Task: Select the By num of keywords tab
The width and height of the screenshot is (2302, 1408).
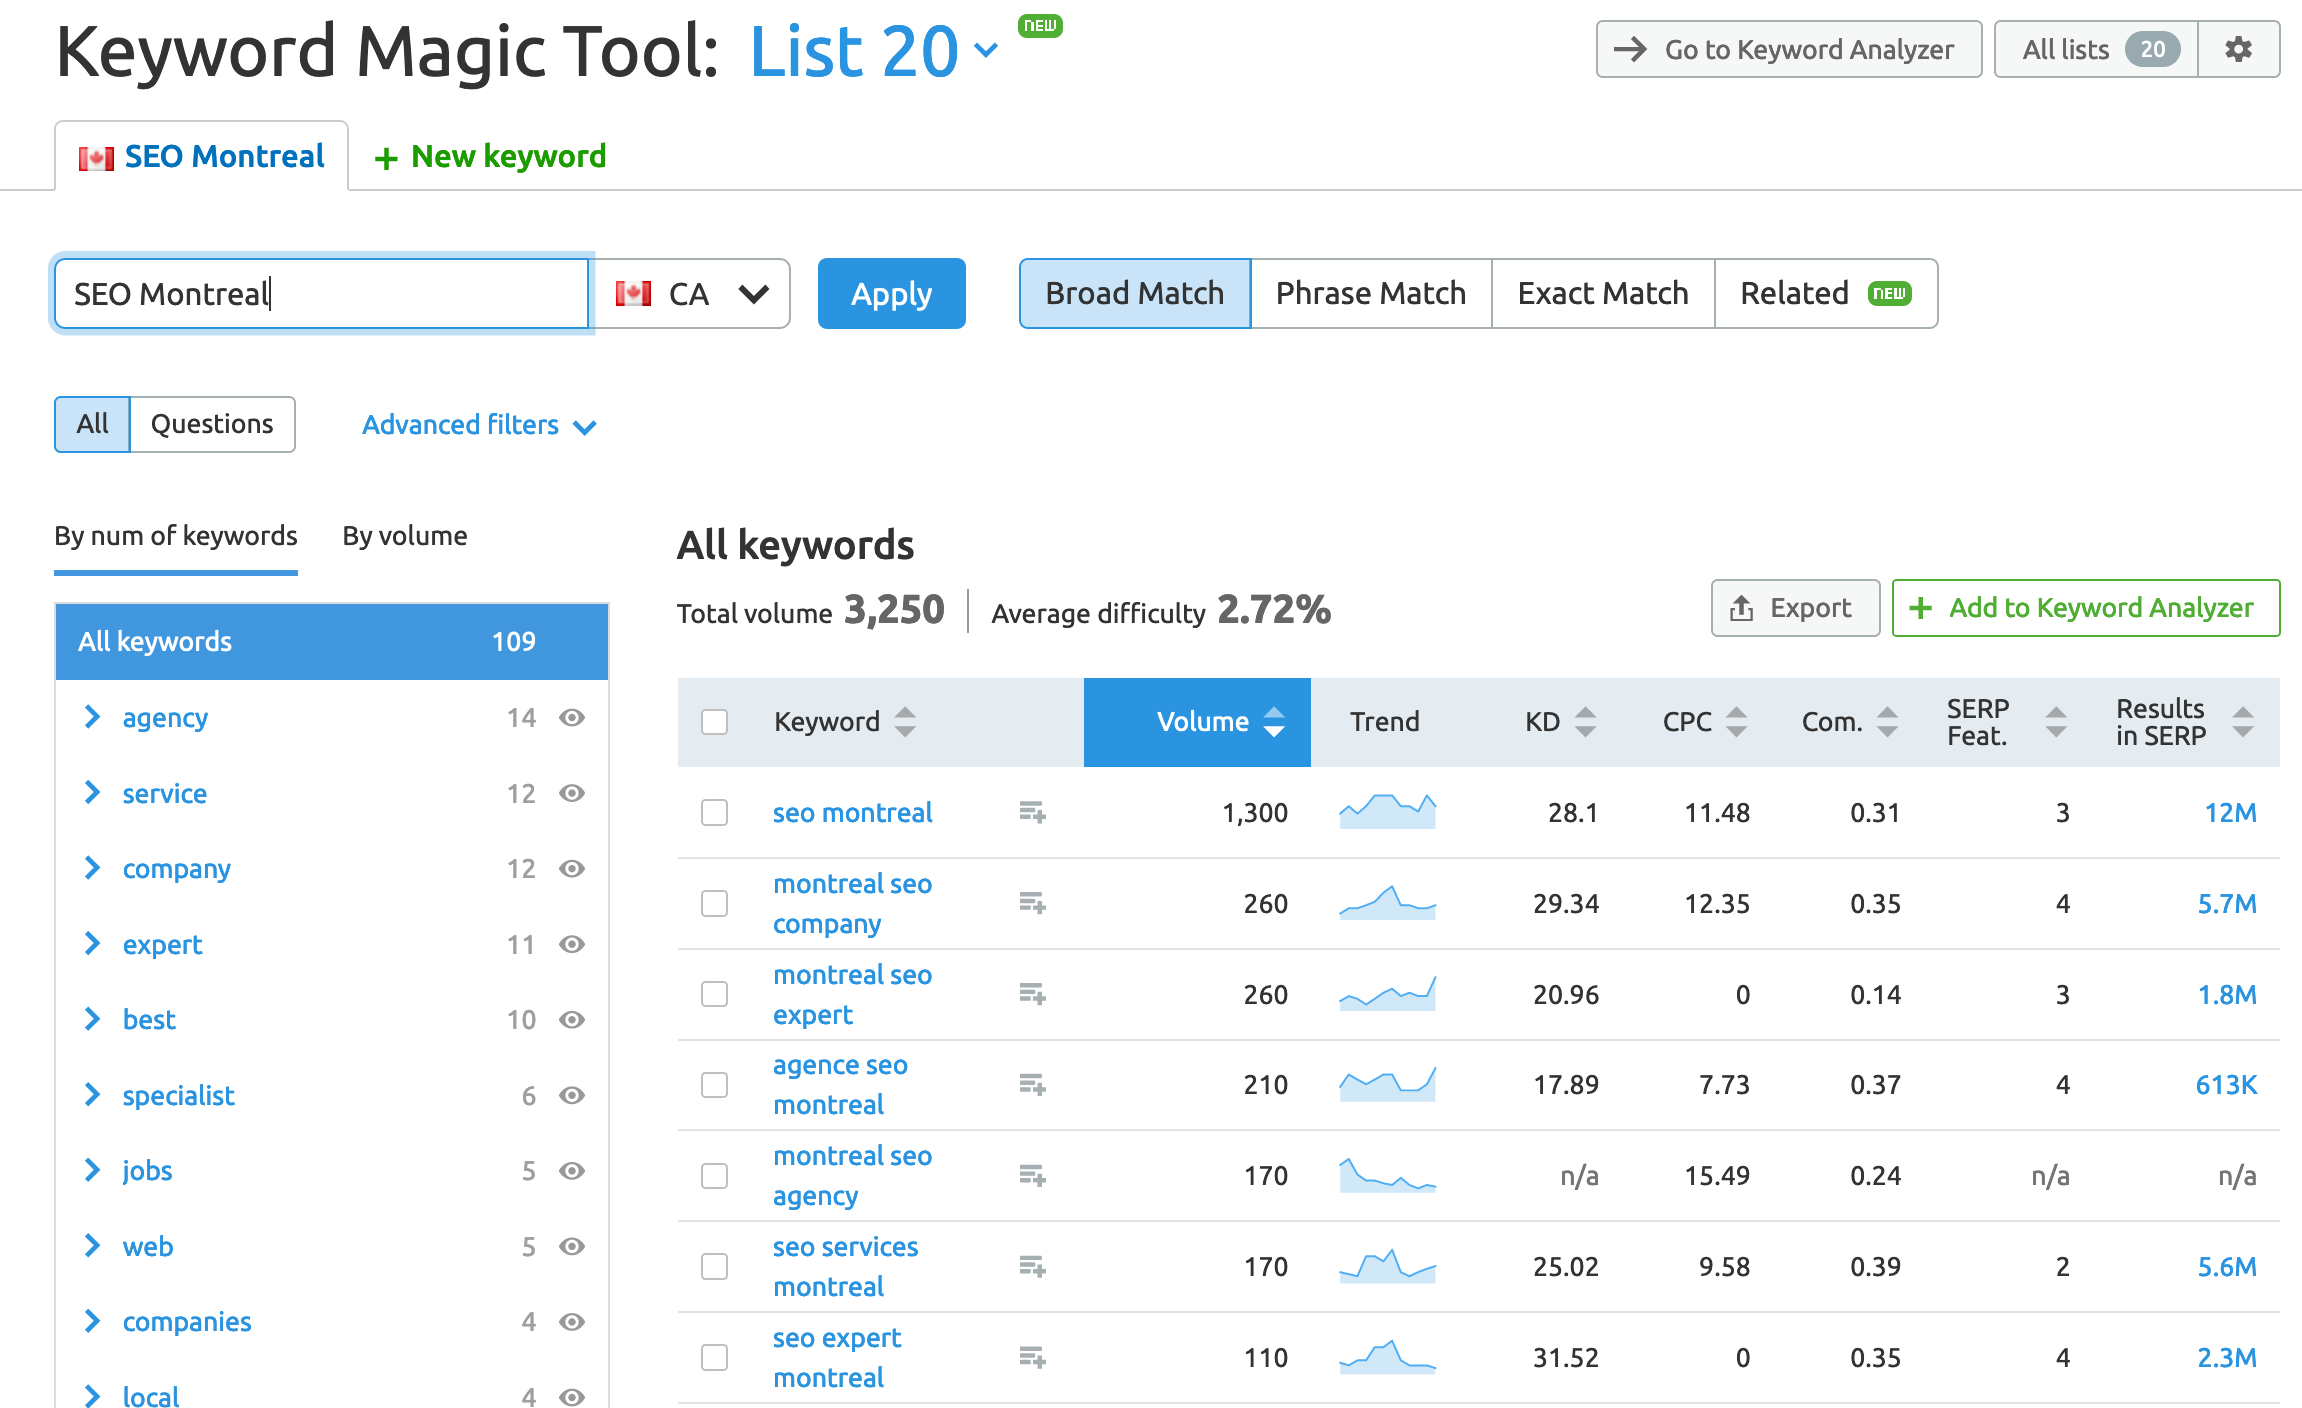Action: tap(176, 536)
